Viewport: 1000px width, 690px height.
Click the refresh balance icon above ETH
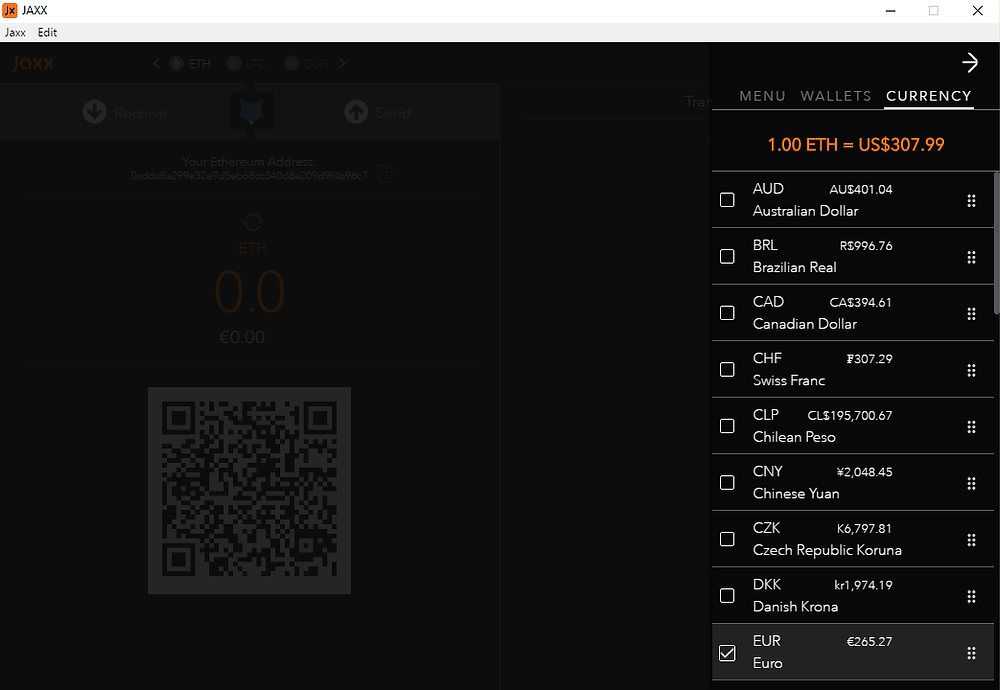click(x=253, y=222)
